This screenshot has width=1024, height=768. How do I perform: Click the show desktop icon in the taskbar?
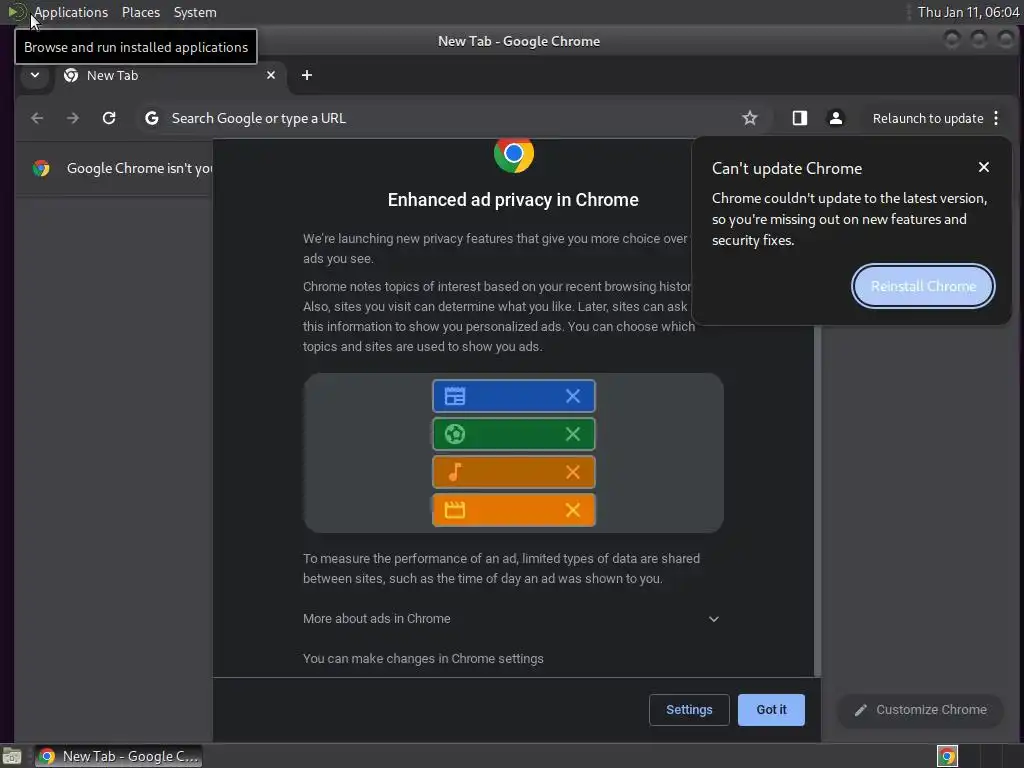(x=12, y=756)
